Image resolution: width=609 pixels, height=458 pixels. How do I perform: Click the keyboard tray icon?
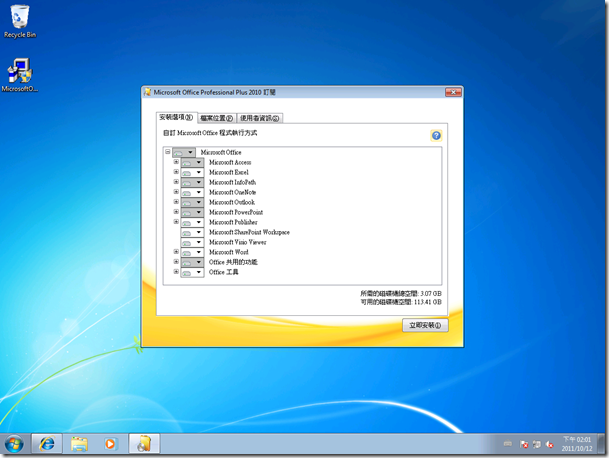[508, 444]
